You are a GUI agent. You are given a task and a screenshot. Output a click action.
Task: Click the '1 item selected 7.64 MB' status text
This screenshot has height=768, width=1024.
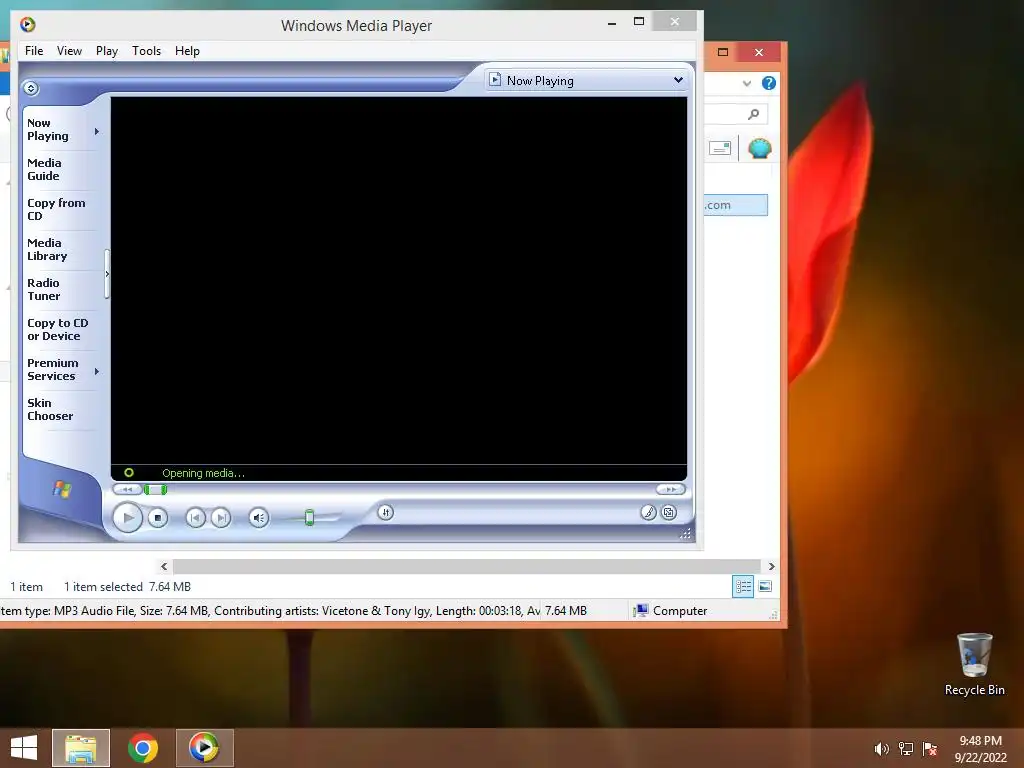pyautogui.click(x=127, y=586)
